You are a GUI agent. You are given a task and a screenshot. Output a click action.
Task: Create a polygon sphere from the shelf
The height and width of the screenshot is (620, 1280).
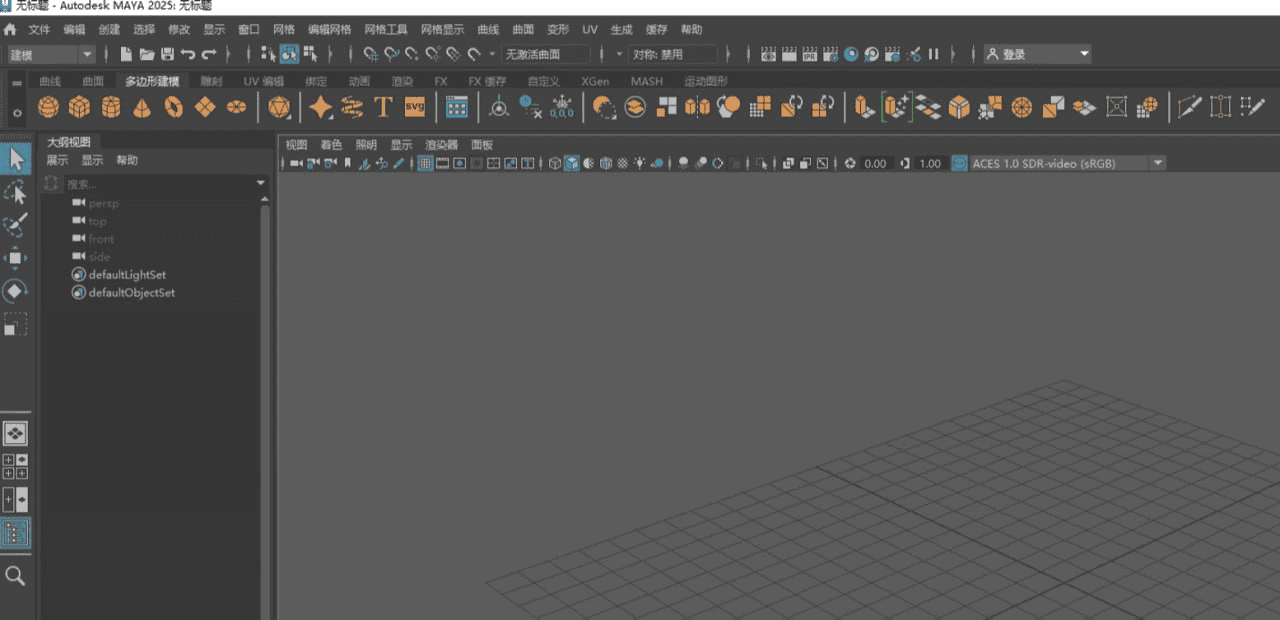48,107
